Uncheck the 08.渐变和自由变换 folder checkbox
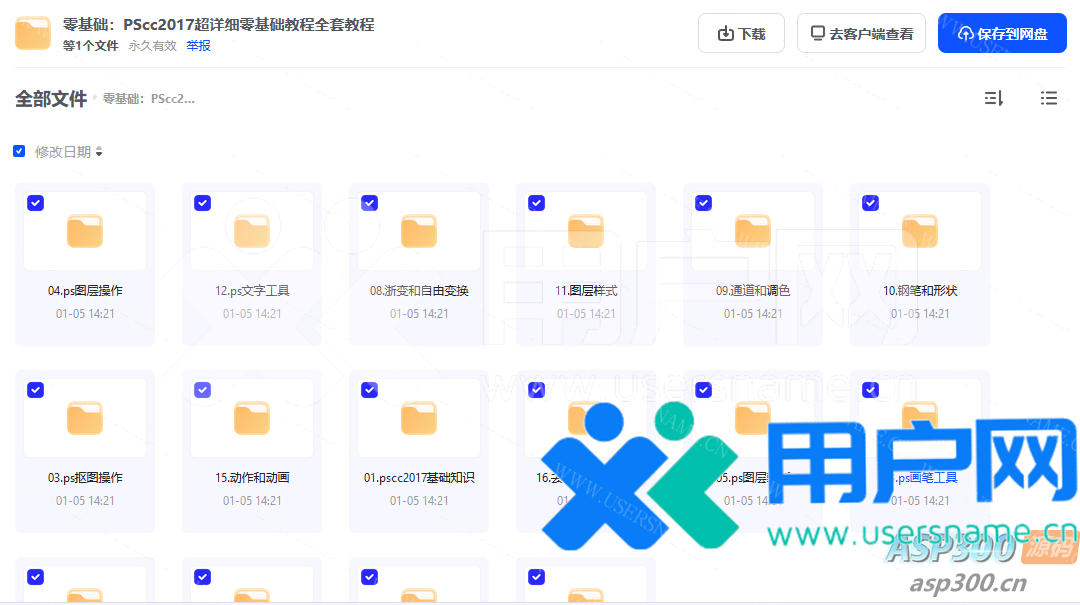This screenshot has width=1080, height=605. pyautogui.click(x=369, y=203)
